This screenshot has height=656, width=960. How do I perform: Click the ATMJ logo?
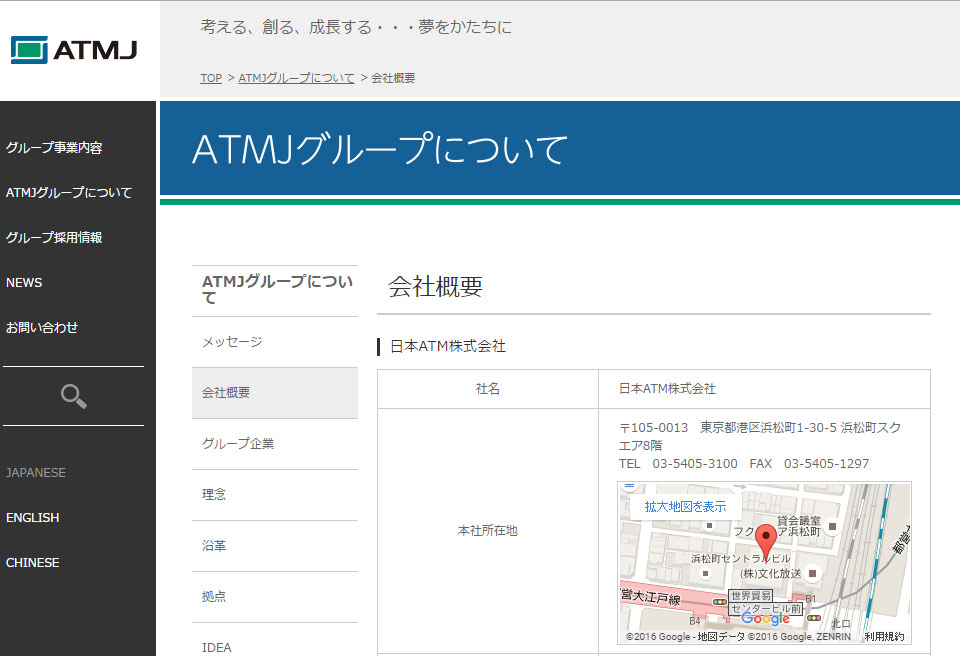point(74,50)
